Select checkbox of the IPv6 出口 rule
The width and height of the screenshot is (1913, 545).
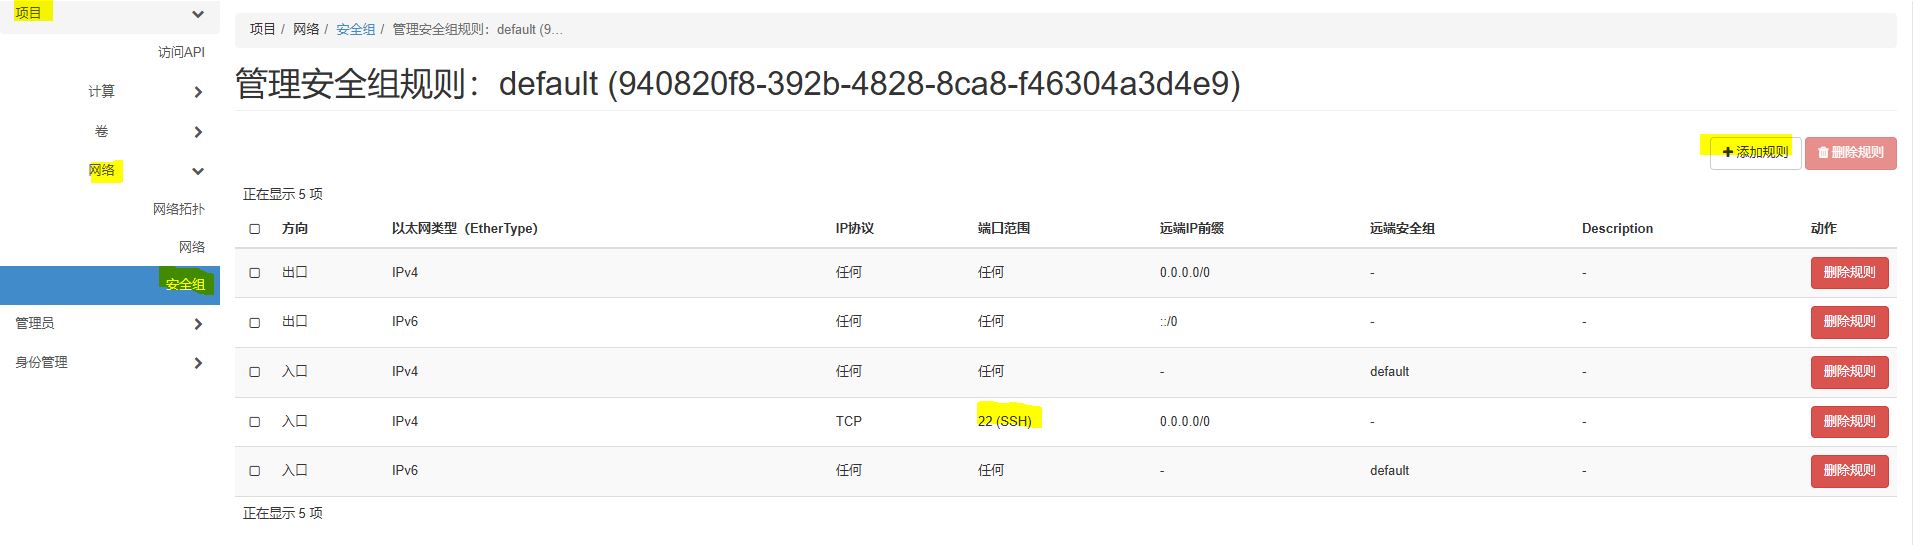point(254,323)
